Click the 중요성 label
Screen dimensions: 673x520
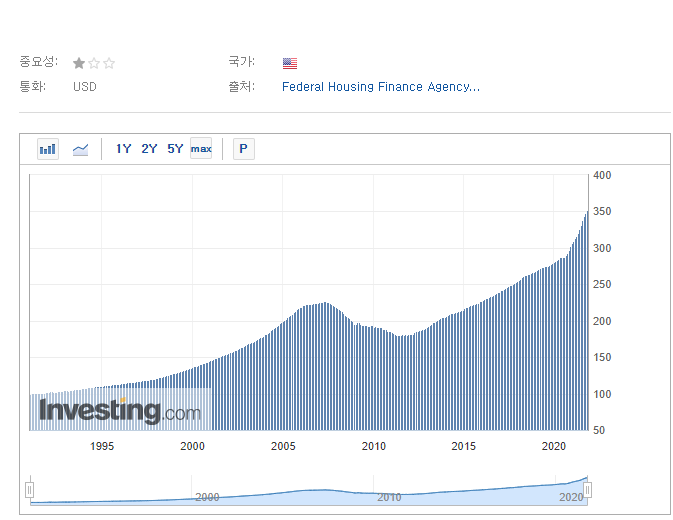[x=38, y=61]
